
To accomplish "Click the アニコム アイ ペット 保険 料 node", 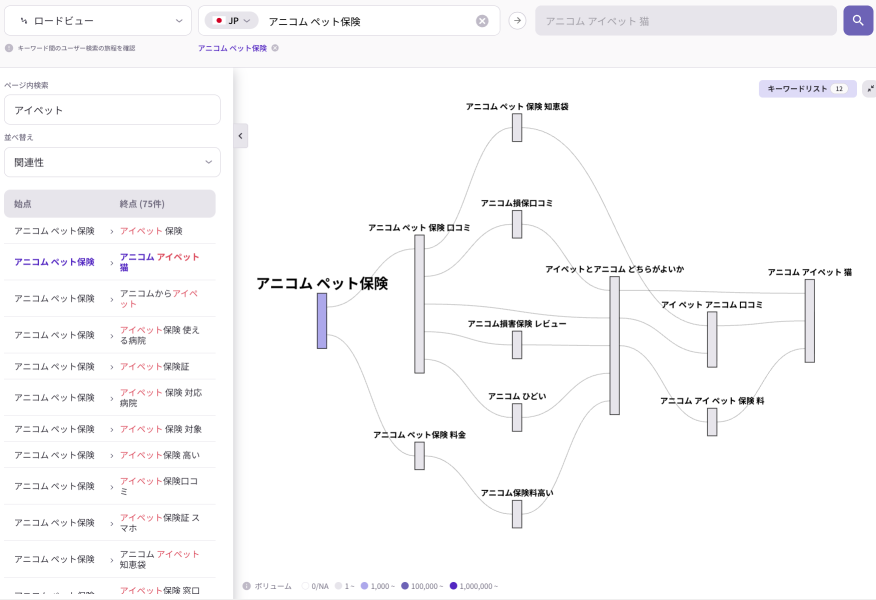I will click(712, 422).
